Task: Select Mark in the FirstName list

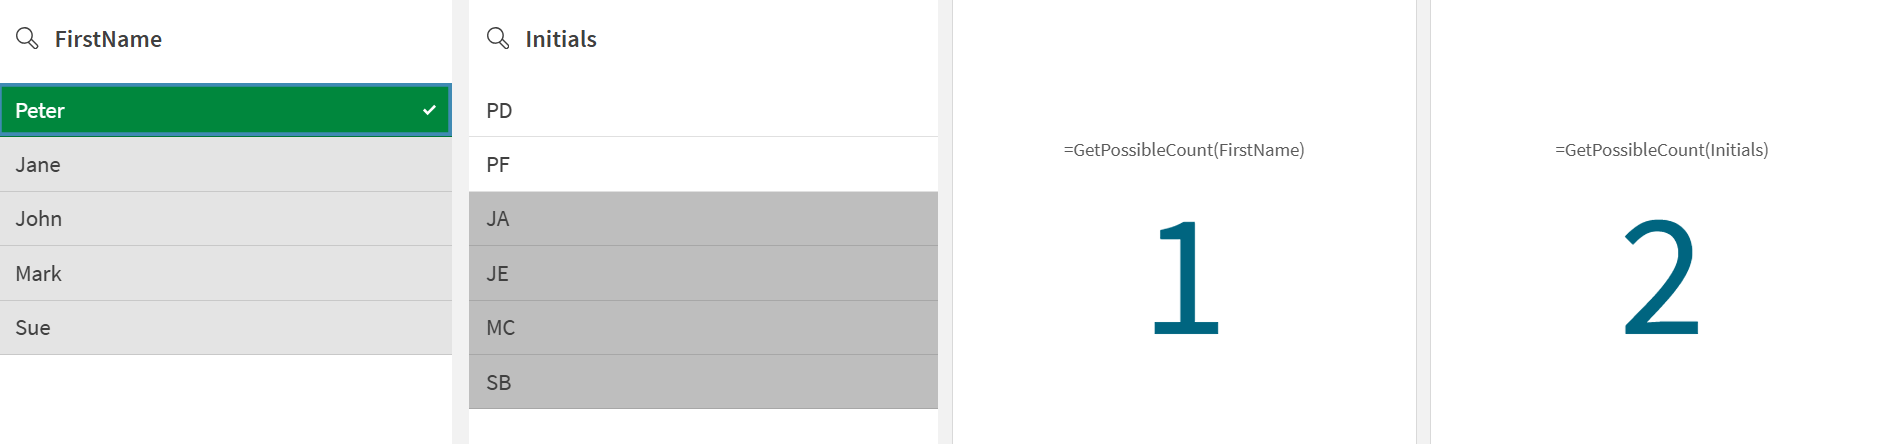Action: pyautogui.click(x=225, y=273)
